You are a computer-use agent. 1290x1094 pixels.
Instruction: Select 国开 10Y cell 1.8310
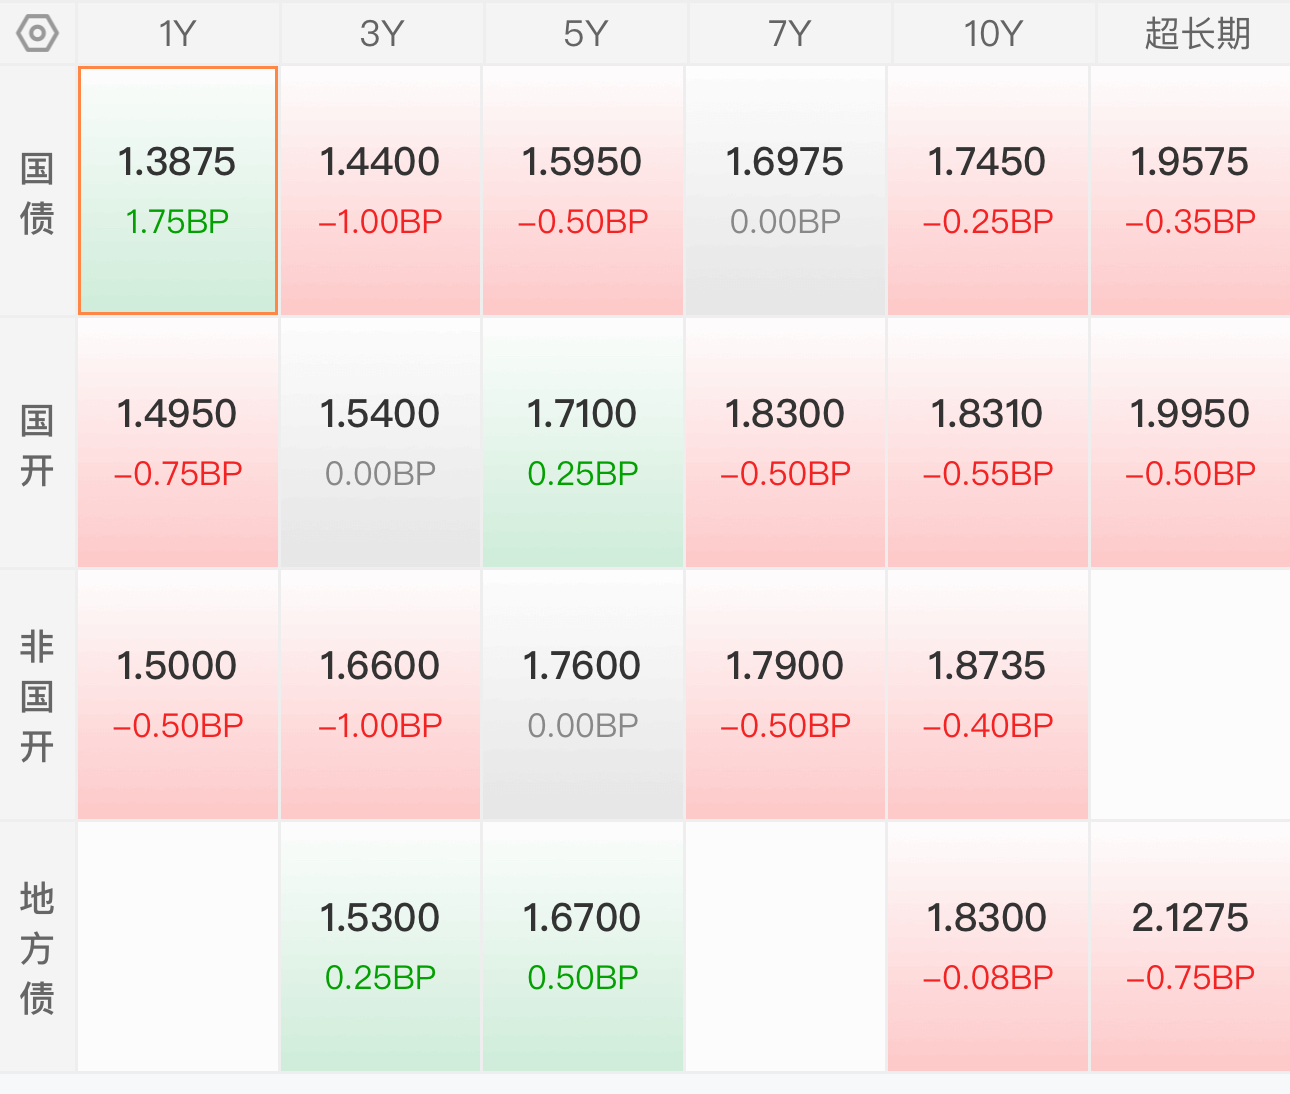pyautogui.click(x=987, y=443)
